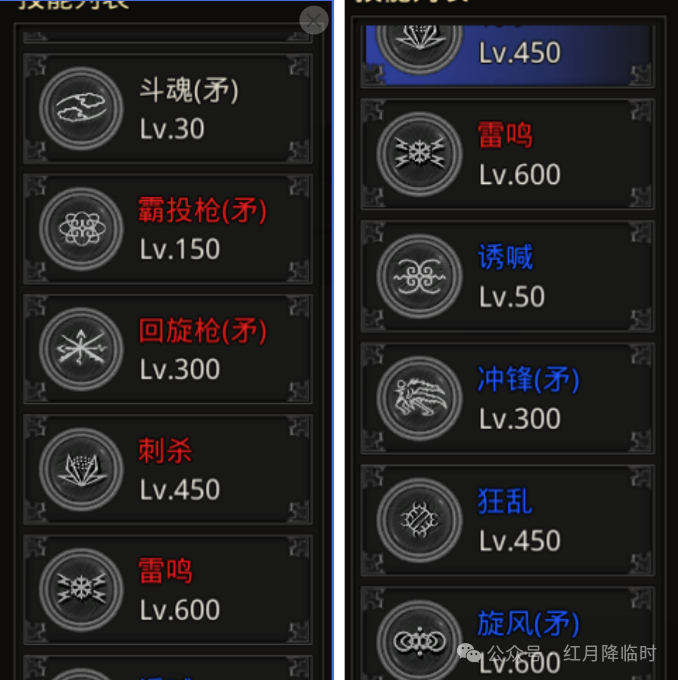Select the 诱喊 skill icon
678x680 pixels.
[419, 276]
